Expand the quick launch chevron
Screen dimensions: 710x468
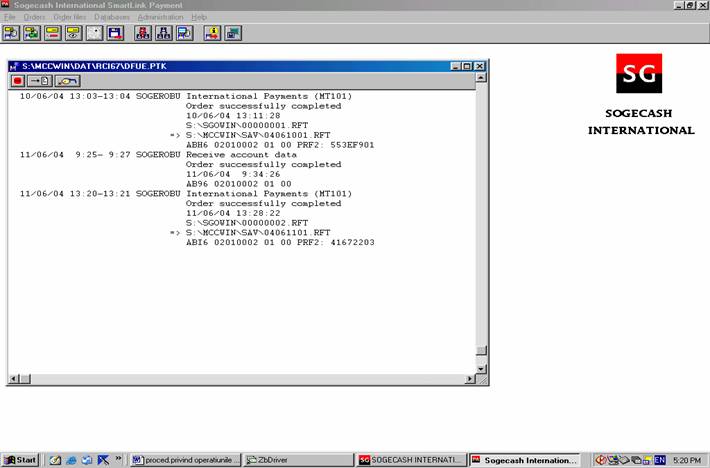pyautogui.click(x=119, y=458)
